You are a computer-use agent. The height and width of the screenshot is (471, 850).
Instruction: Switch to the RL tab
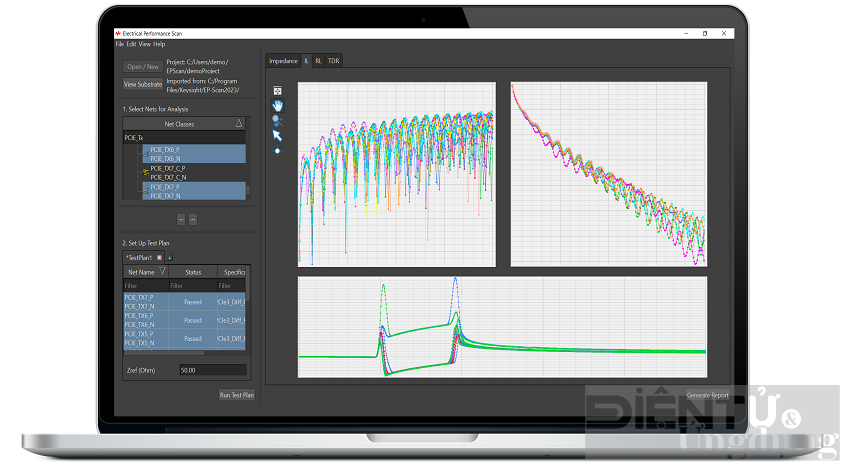coord(318,61)
